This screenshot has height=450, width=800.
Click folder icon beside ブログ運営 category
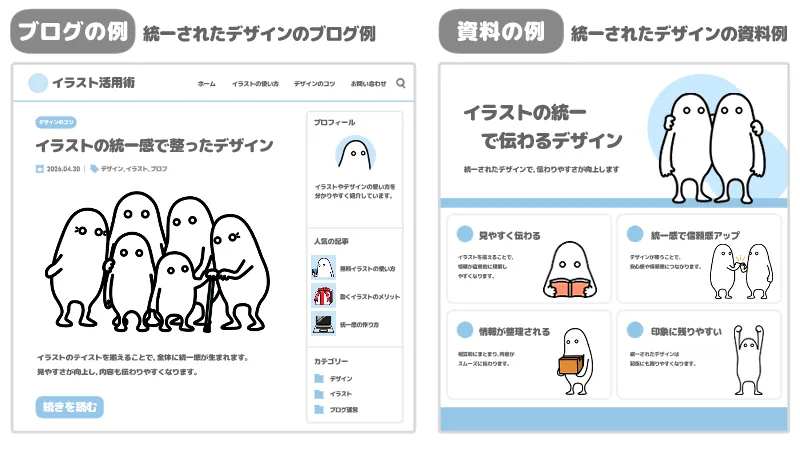pos(319,409)
